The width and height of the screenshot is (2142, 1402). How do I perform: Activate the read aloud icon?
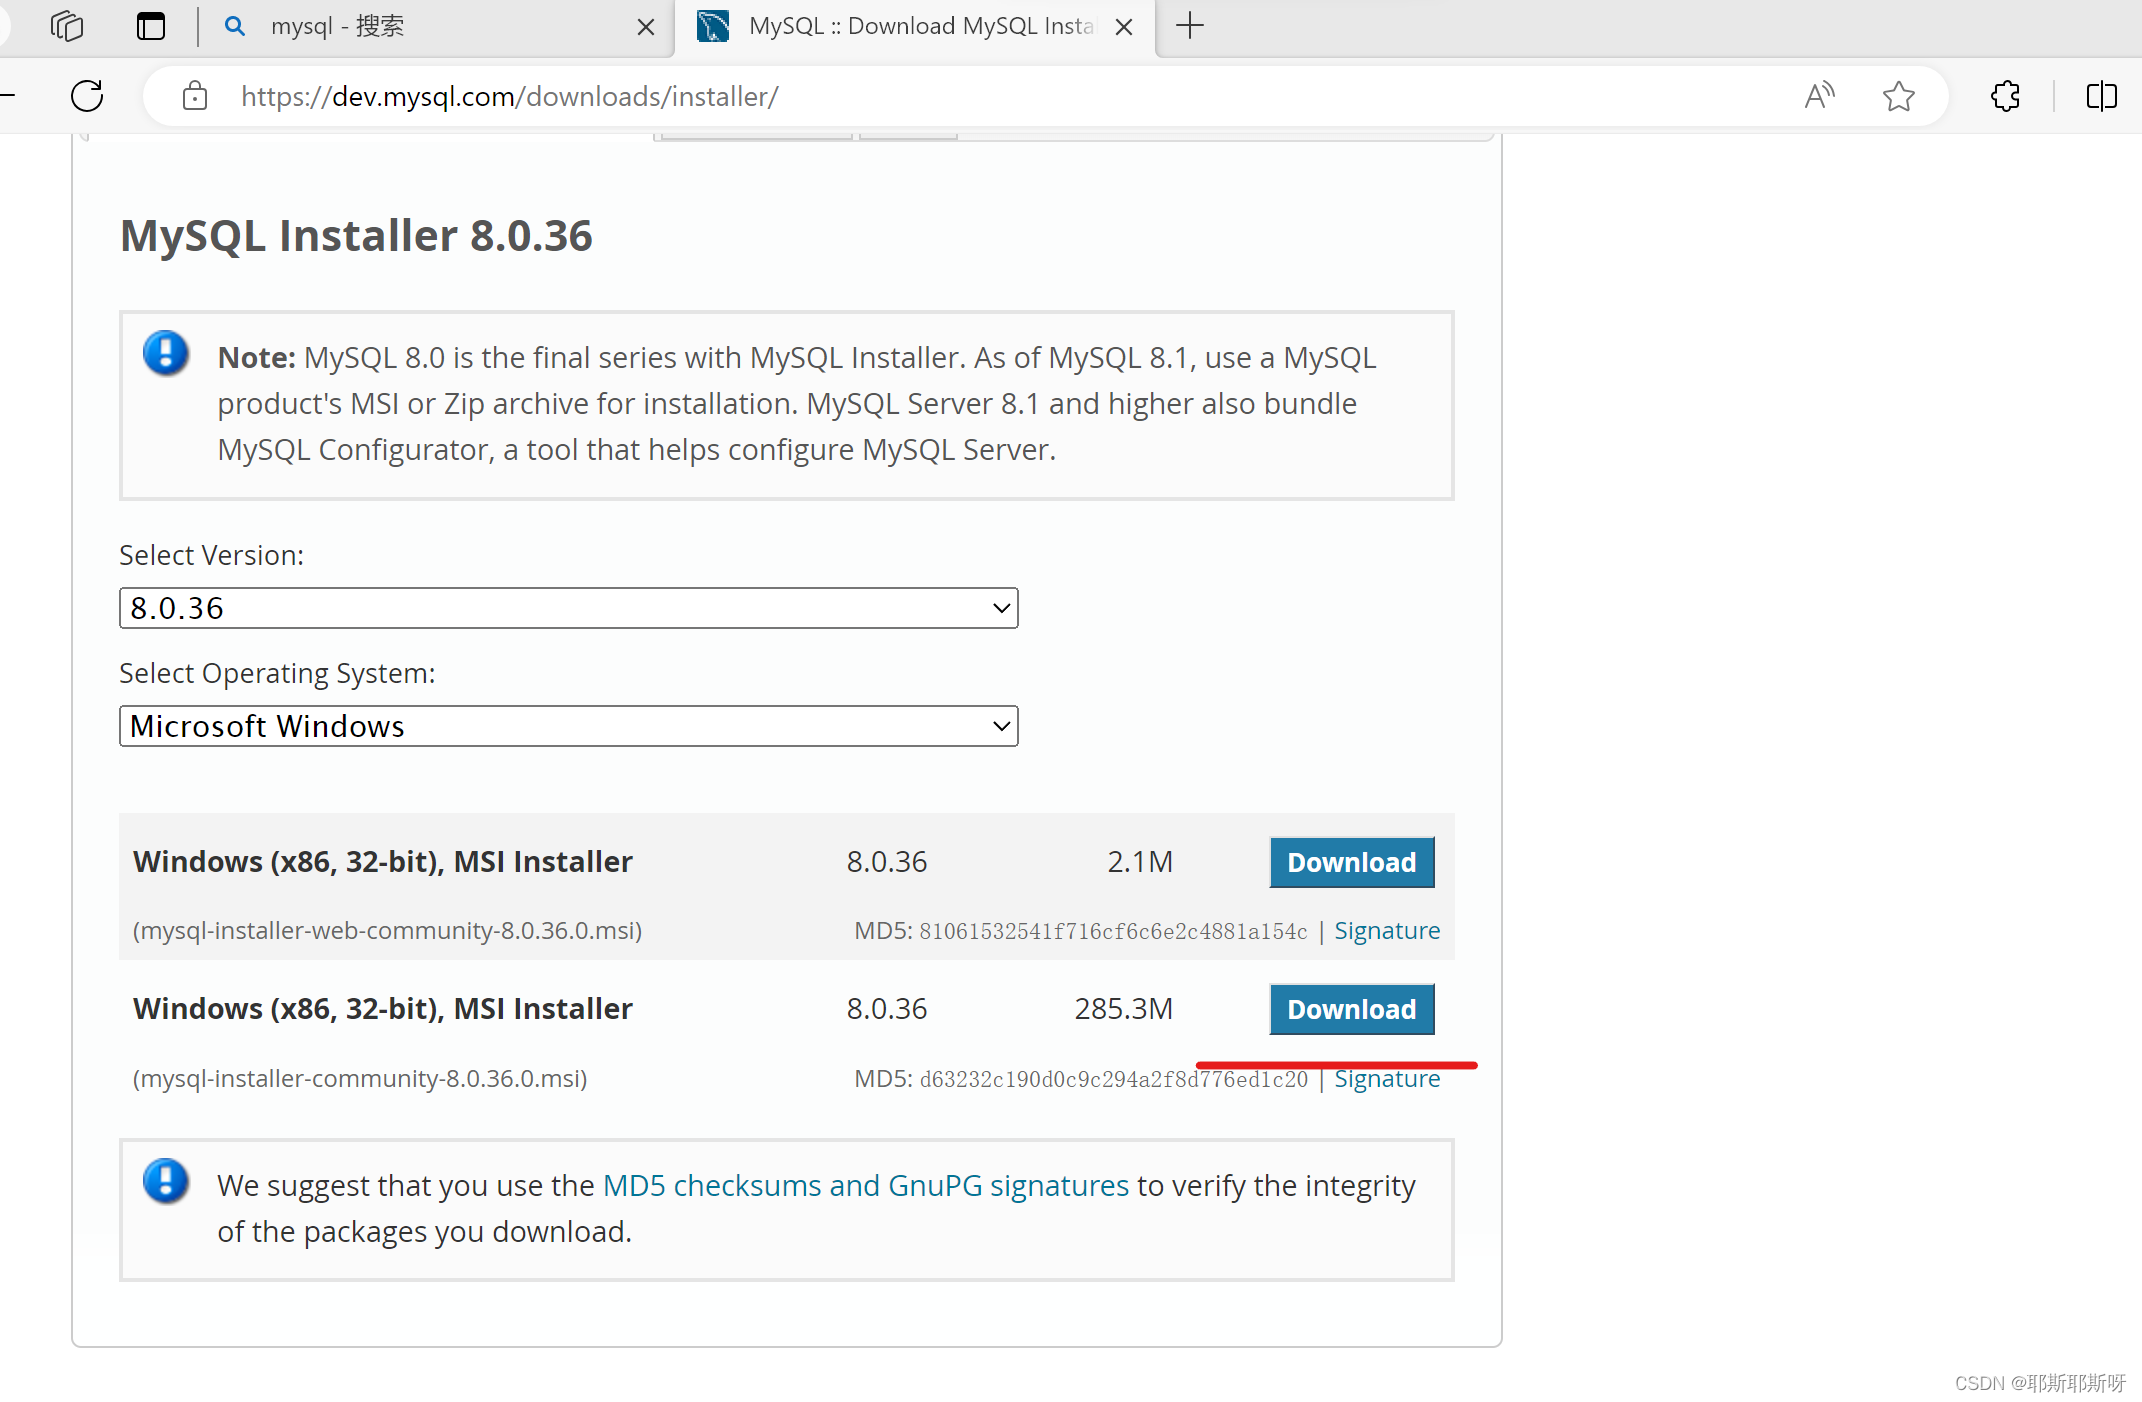click(1819, 96)
